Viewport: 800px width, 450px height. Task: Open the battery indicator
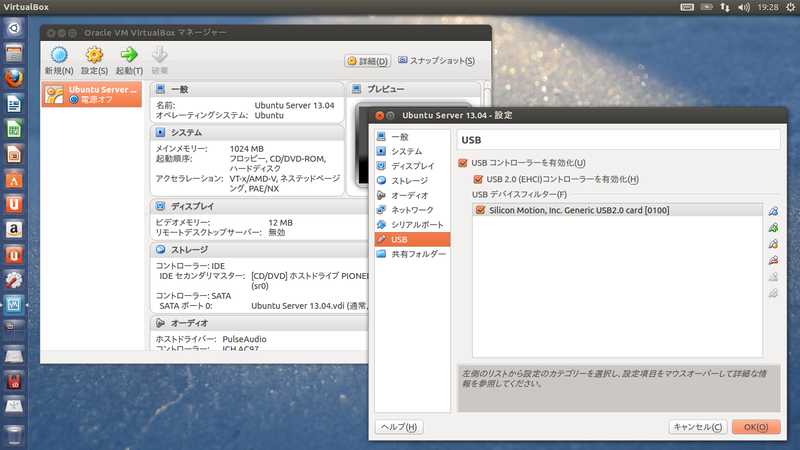706,7
